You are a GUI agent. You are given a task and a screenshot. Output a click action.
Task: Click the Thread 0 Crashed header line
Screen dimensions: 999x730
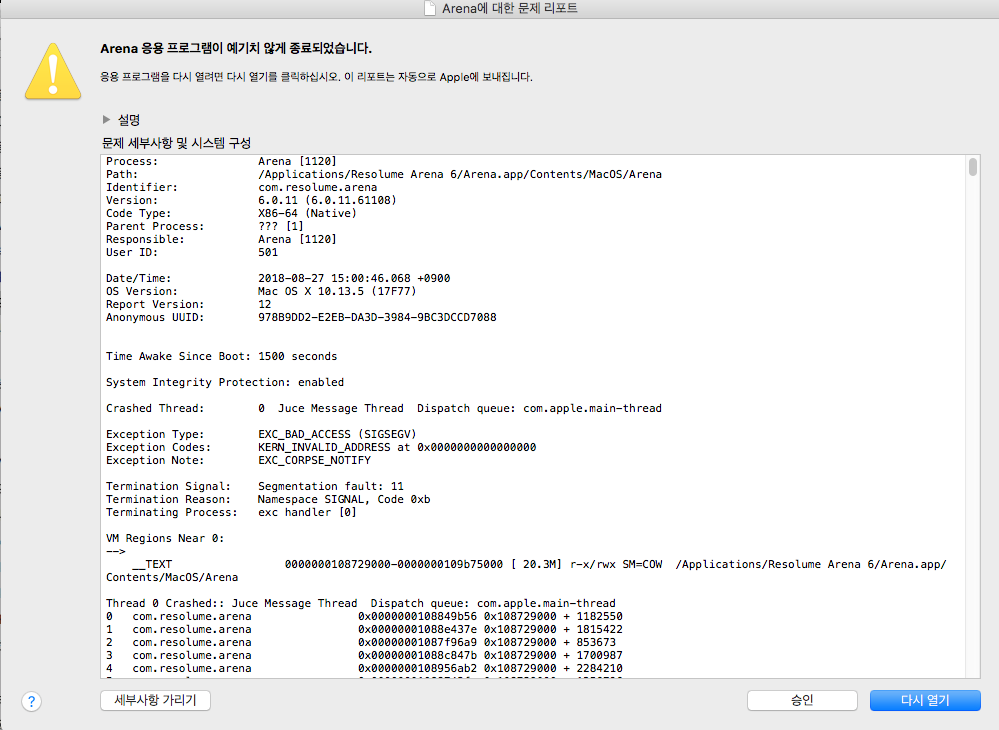360,603
